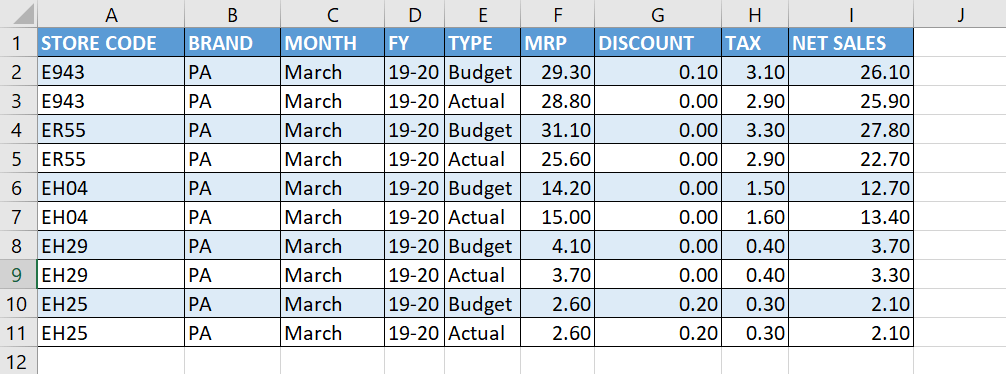
Task: Click the Actual cell in row 11
Action: tap(482, 332)
